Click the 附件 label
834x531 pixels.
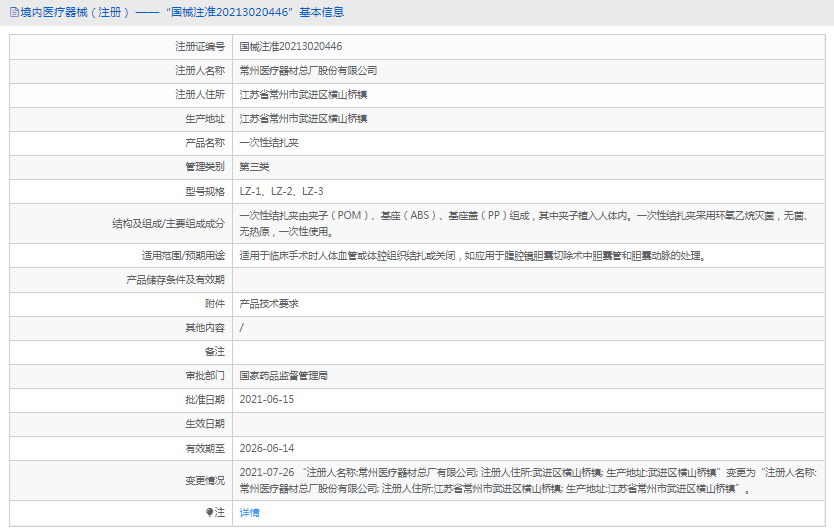point(215,304)
